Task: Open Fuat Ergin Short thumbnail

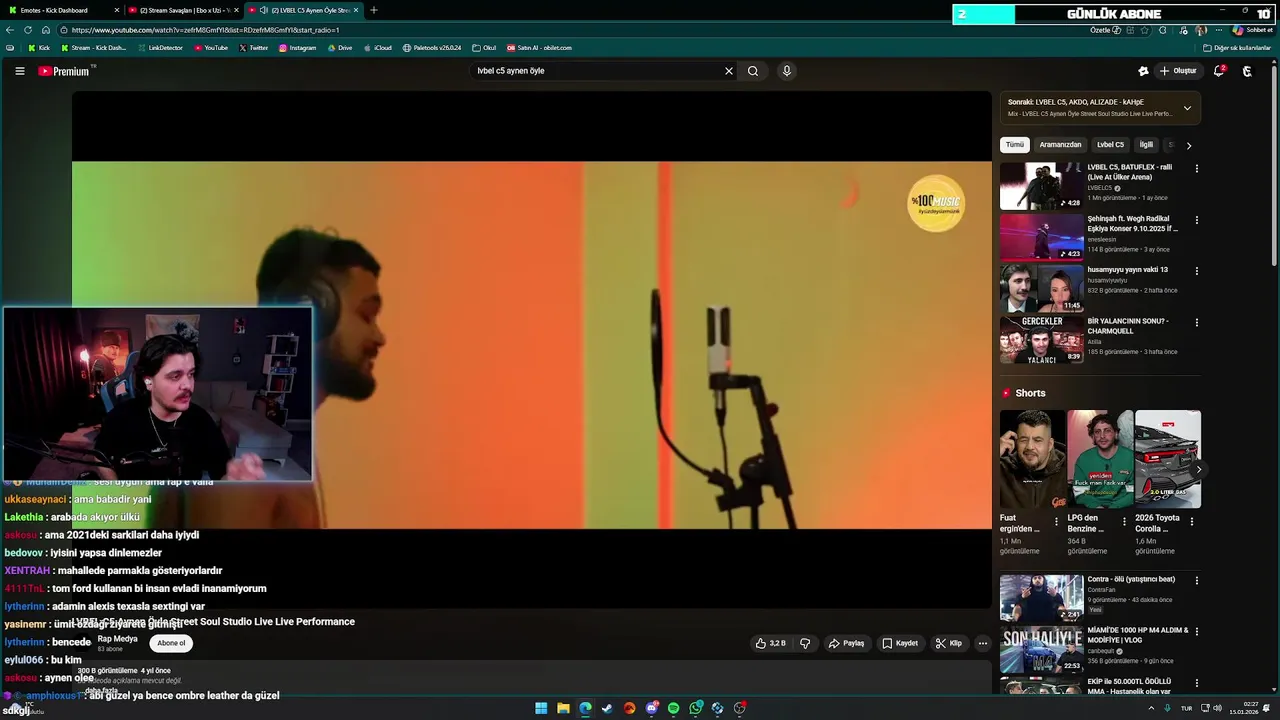Action: coord(1032,459)
